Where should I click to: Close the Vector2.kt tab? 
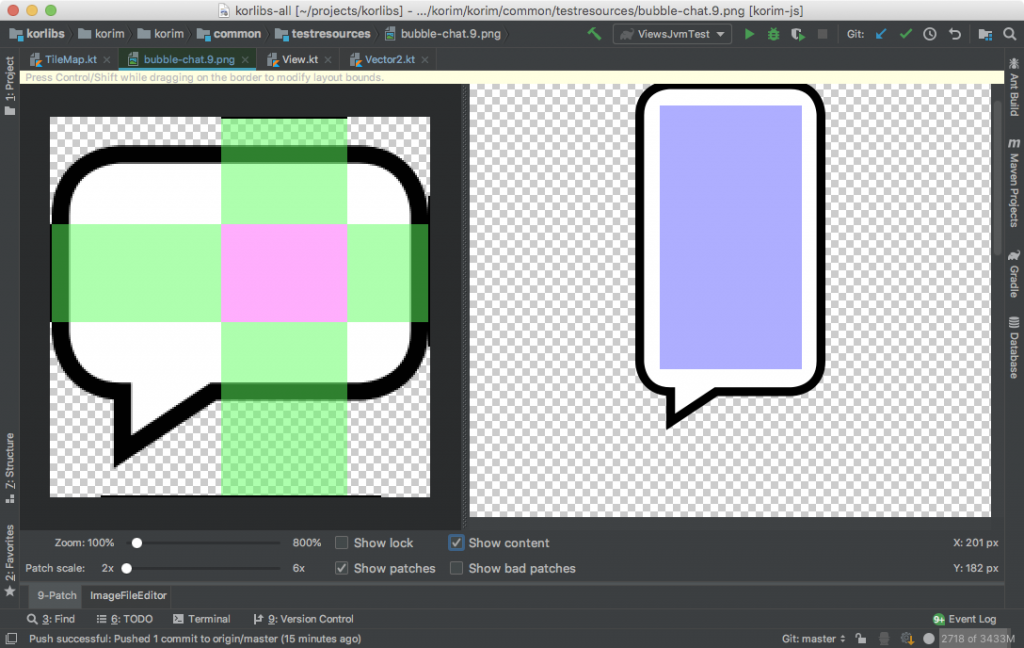[423, 59]
